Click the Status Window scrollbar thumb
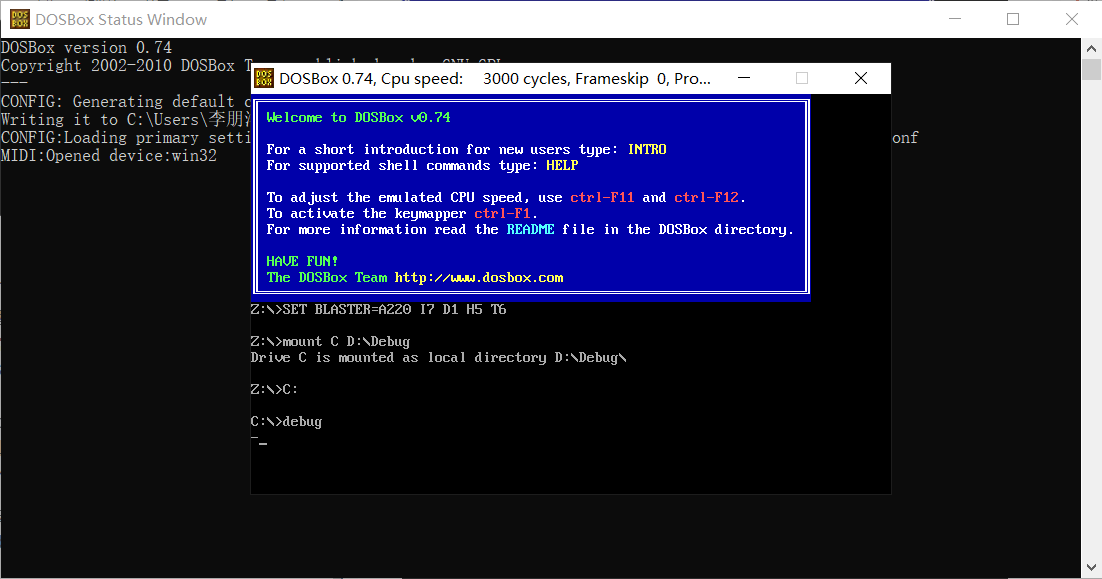 point(1091,70)
